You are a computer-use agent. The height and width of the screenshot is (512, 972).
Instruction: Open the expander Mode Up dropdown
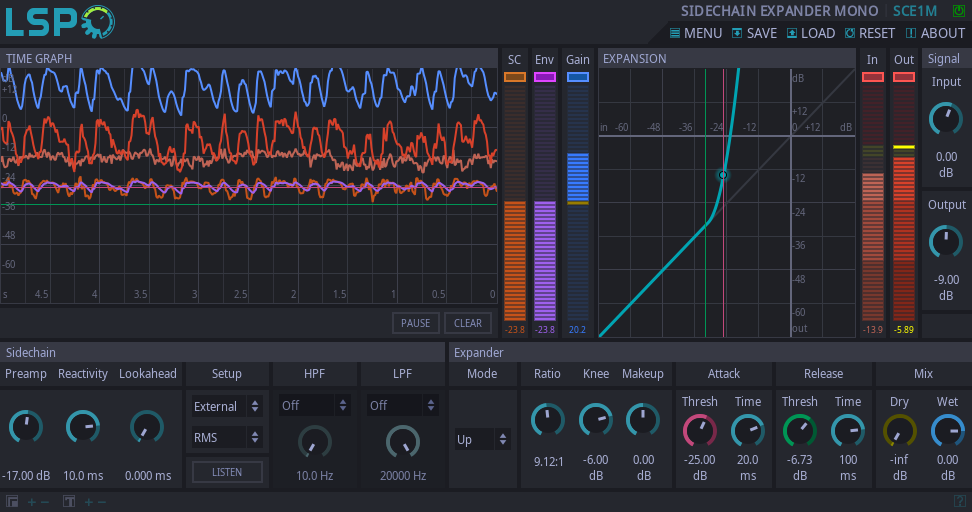pyautogui.click(x=482, y=439)
